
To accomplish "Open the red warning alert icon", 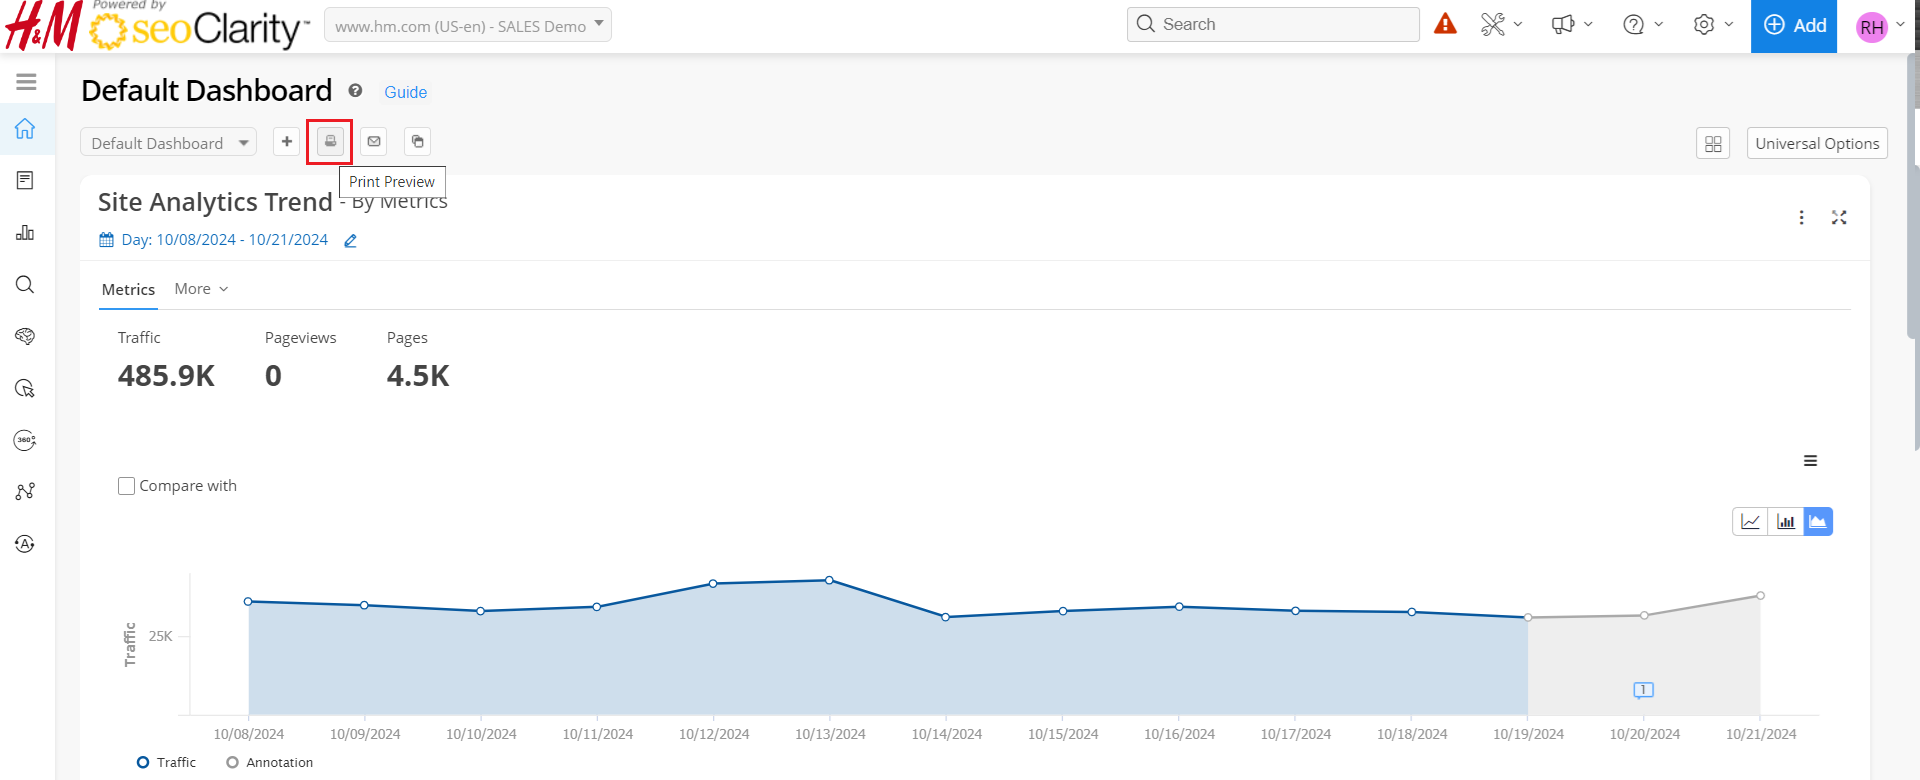I will click(1445, 24).
